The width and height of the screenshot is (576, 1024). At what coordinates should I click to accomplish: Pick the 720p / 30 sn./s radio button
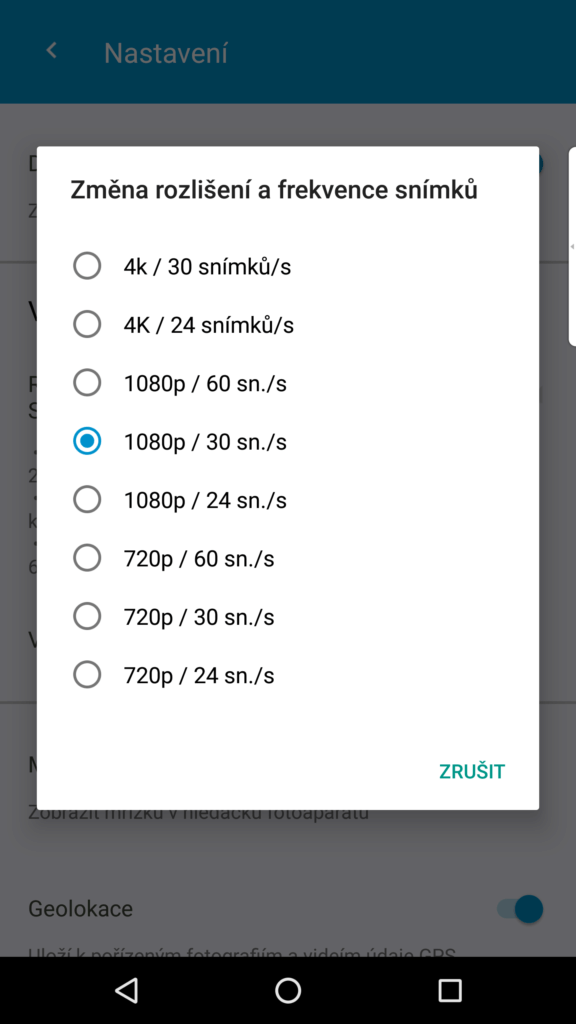tap(87, 616)
